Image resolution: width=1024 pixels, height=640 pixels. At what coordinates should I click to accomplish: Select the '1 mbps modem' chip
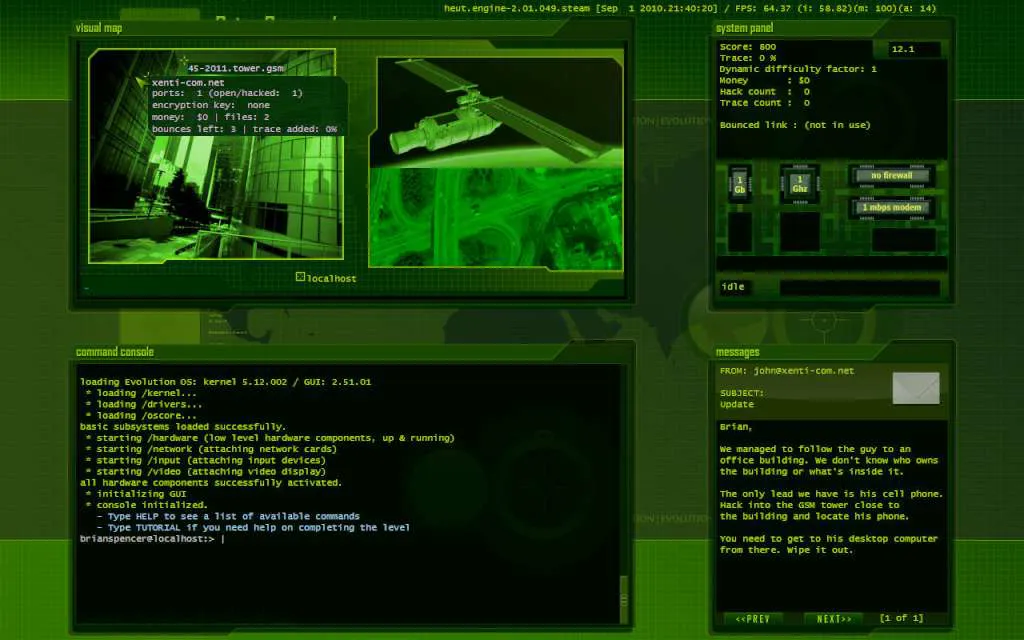[x=891, y=208]
